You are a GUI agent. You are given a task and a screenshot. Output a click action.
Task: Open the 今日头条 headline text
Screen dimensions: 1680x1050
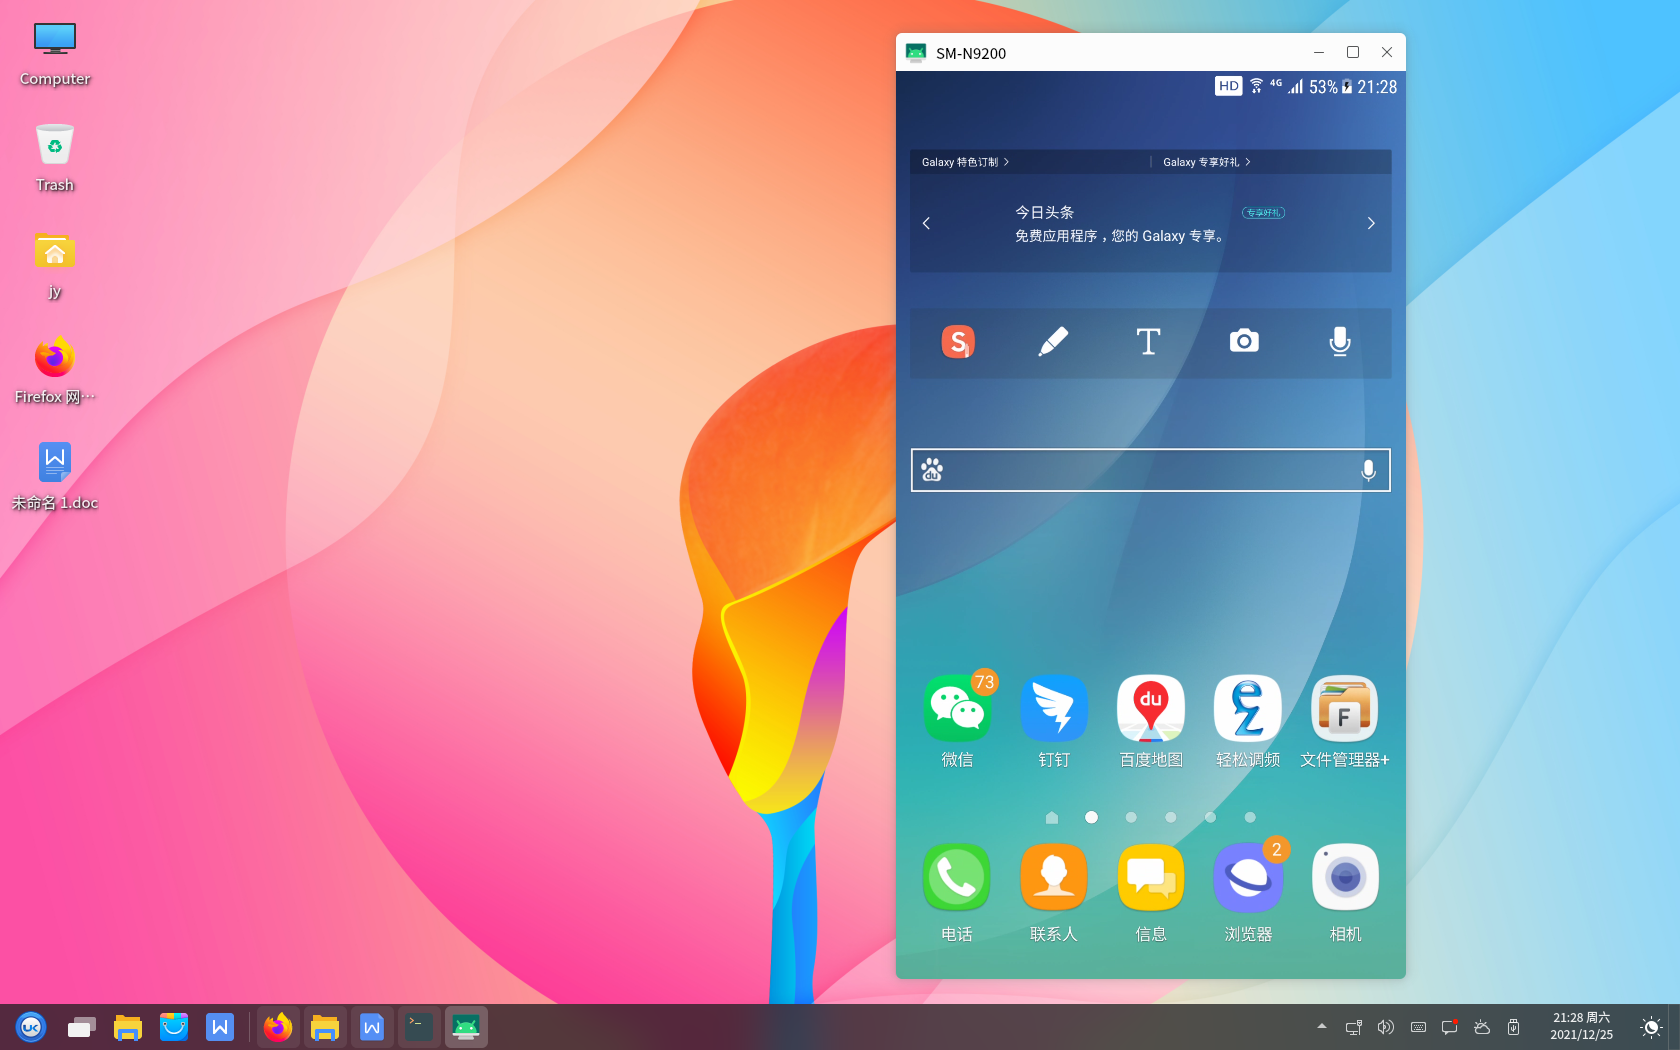click(x=1044, y=212)
